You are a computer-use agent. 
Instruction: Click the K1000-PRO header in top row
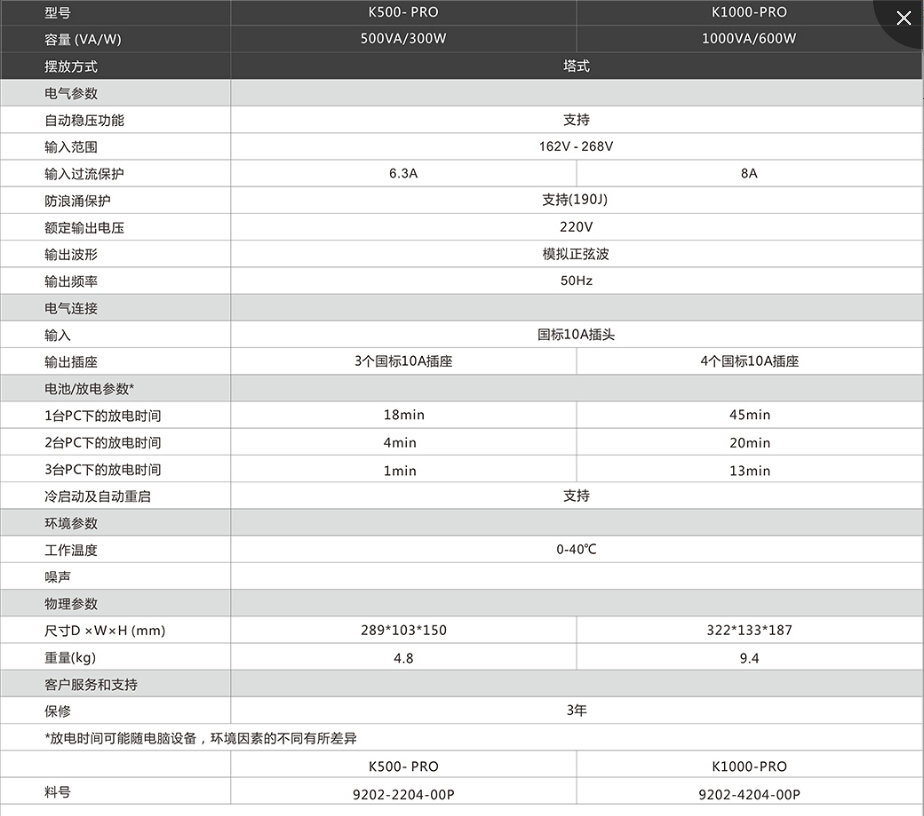coord(749,13)
